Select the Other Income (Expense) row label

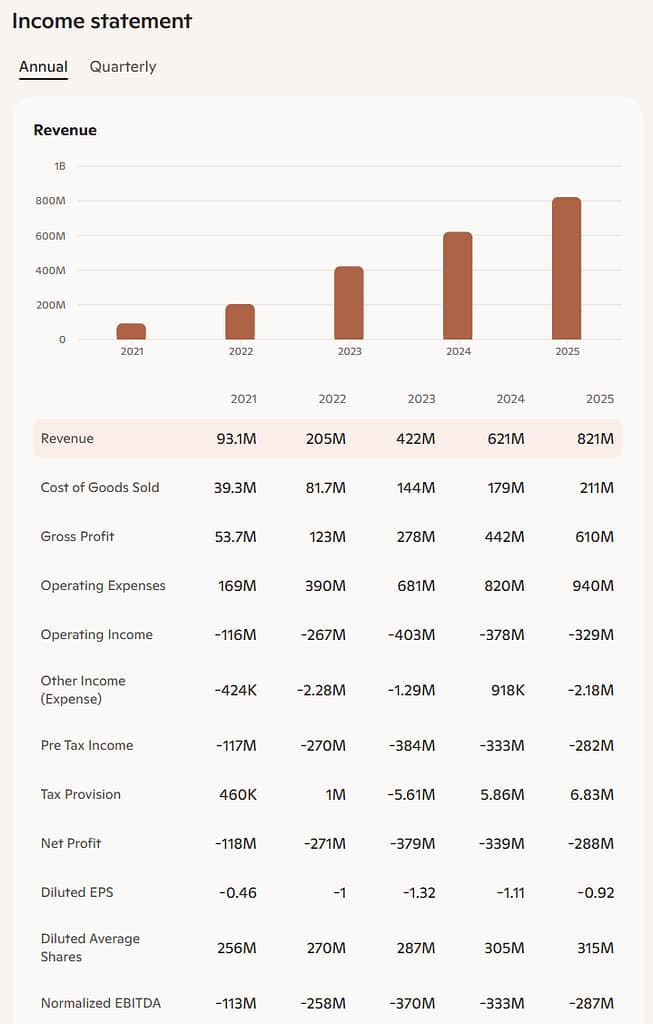pos(83,690)
